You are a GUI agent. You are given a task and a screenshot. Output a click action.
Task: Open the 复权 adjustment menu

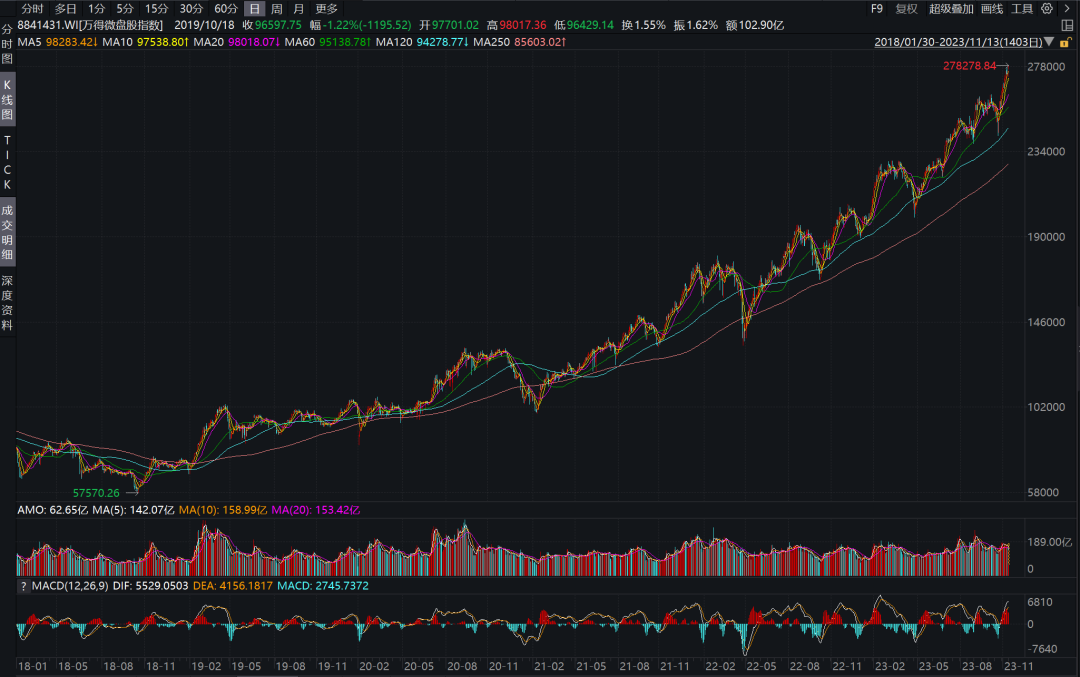(x=906, y=9)
